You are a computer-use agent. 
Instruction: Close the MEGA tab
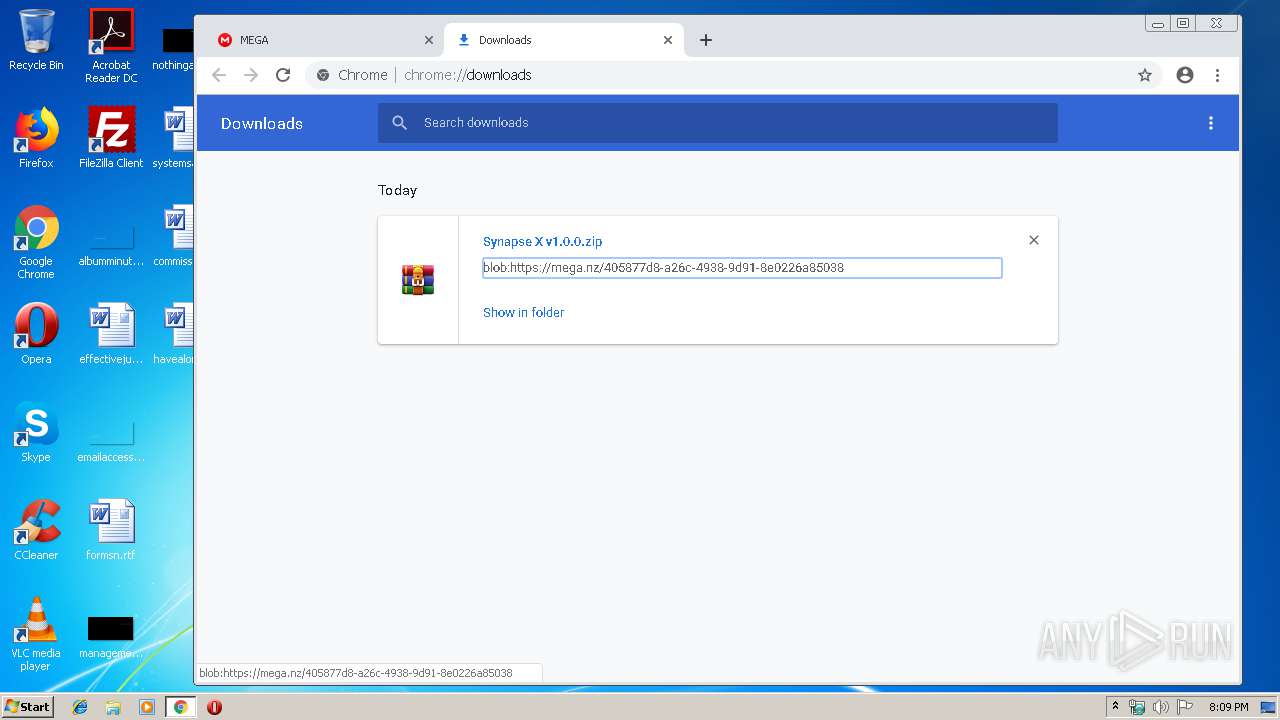click(x=429, y=40)
